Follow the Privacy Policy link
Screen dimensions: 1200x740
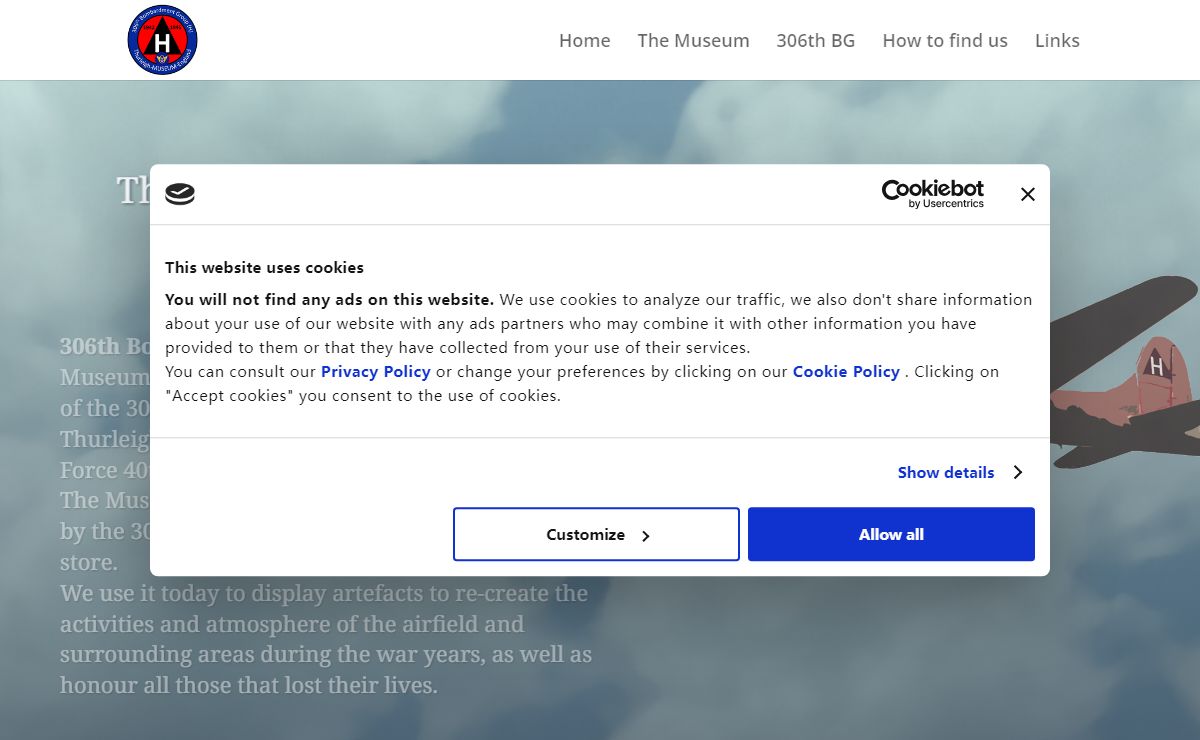pyautogui.click(x=375, y=371)
